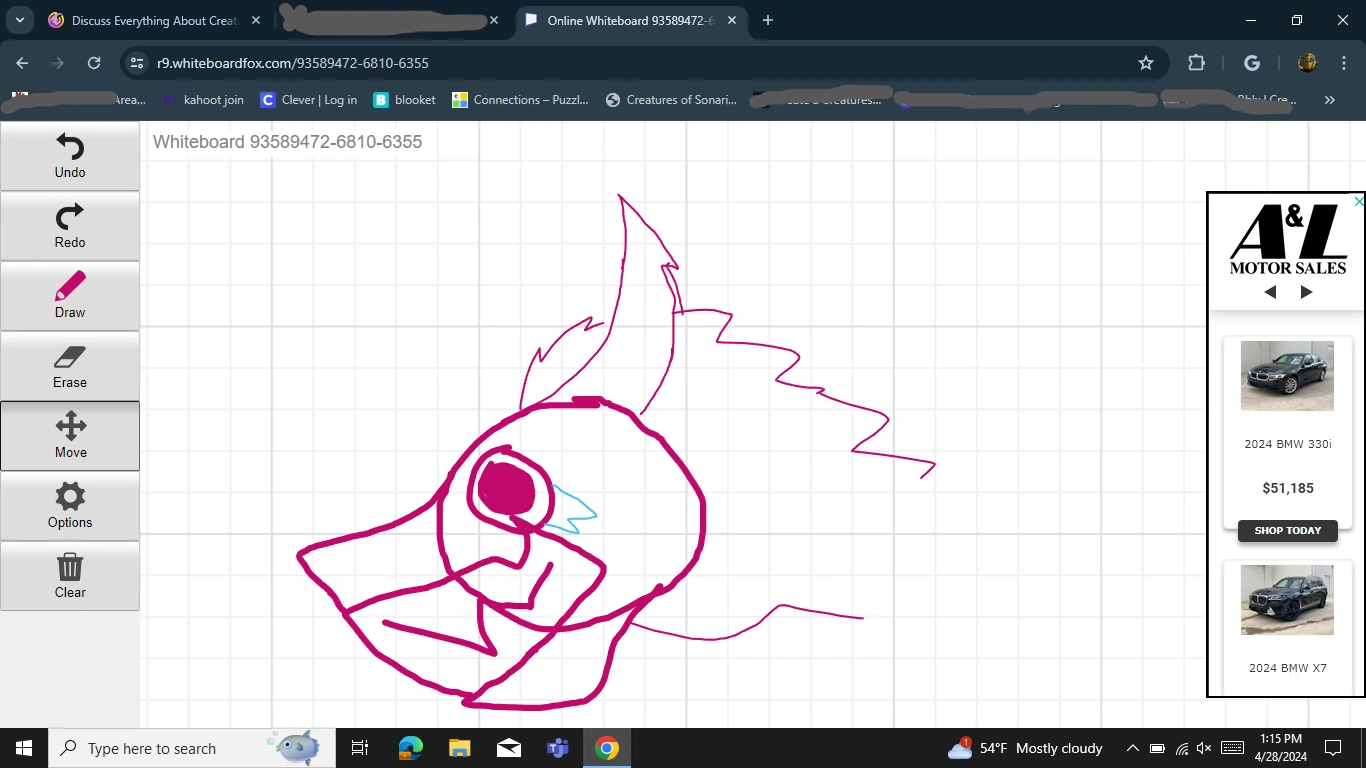Switch to the Erase tool
The image size is (1366, 768).
click(69, 366)
